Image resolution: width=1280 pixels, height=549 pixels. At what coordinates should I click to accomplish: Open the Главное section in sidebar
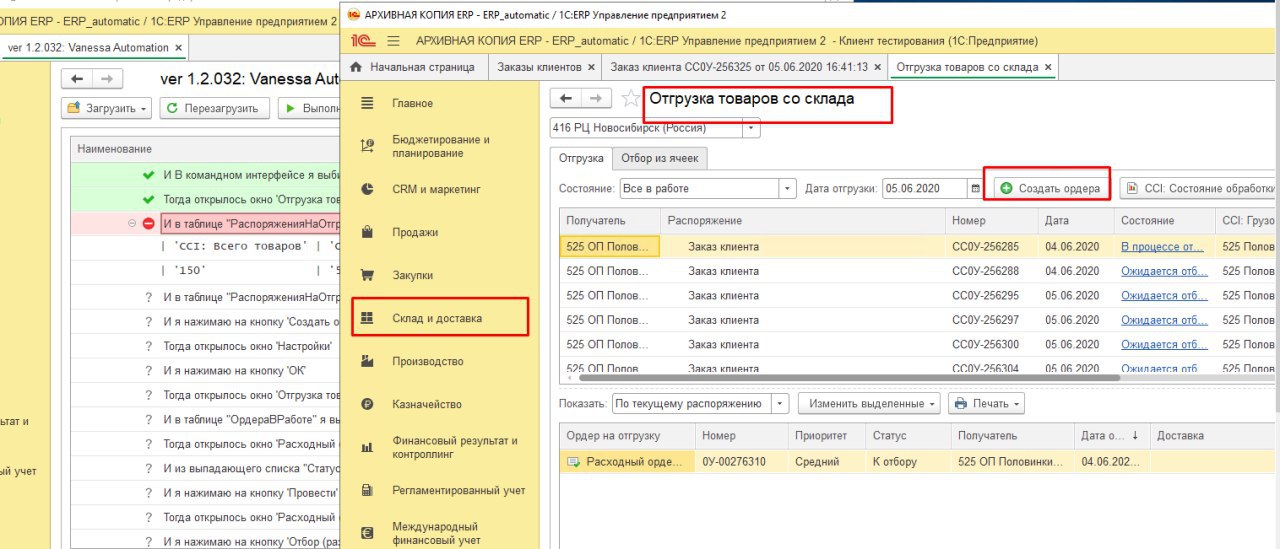tap(413, 103)
